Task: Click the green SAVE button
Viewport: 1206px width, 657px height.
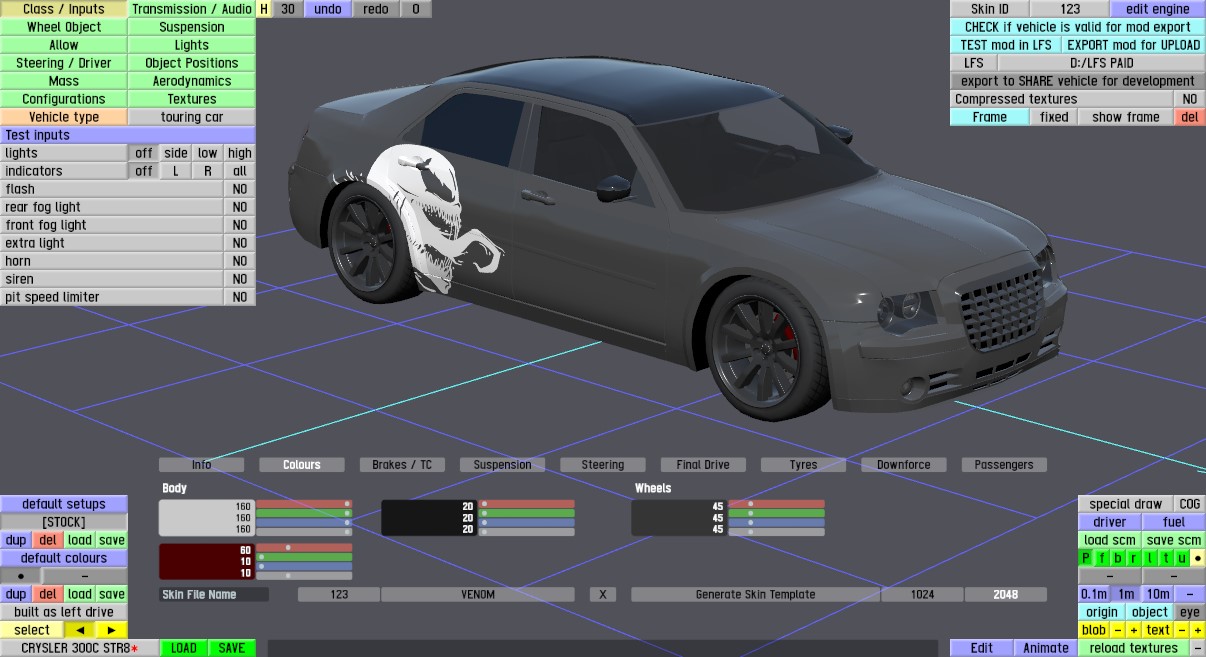Action: point(232,648)
